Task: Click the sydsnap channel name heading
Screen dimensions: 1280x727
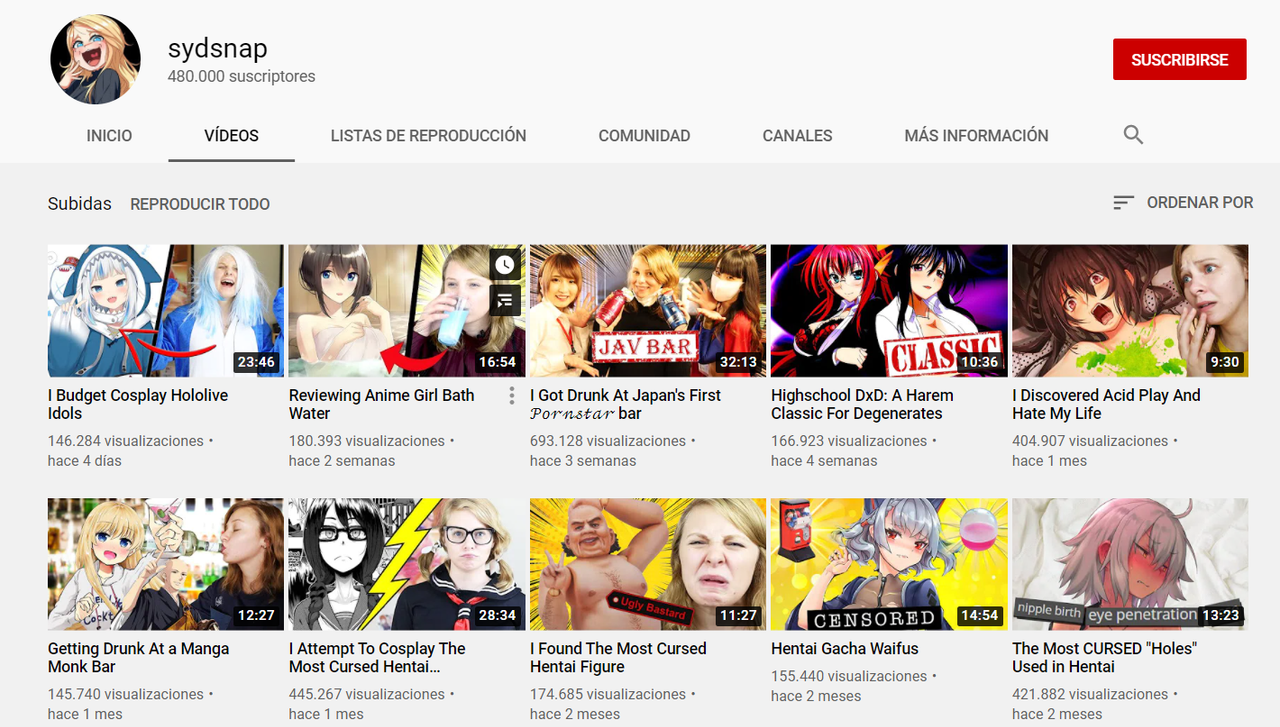Action: 217,48
